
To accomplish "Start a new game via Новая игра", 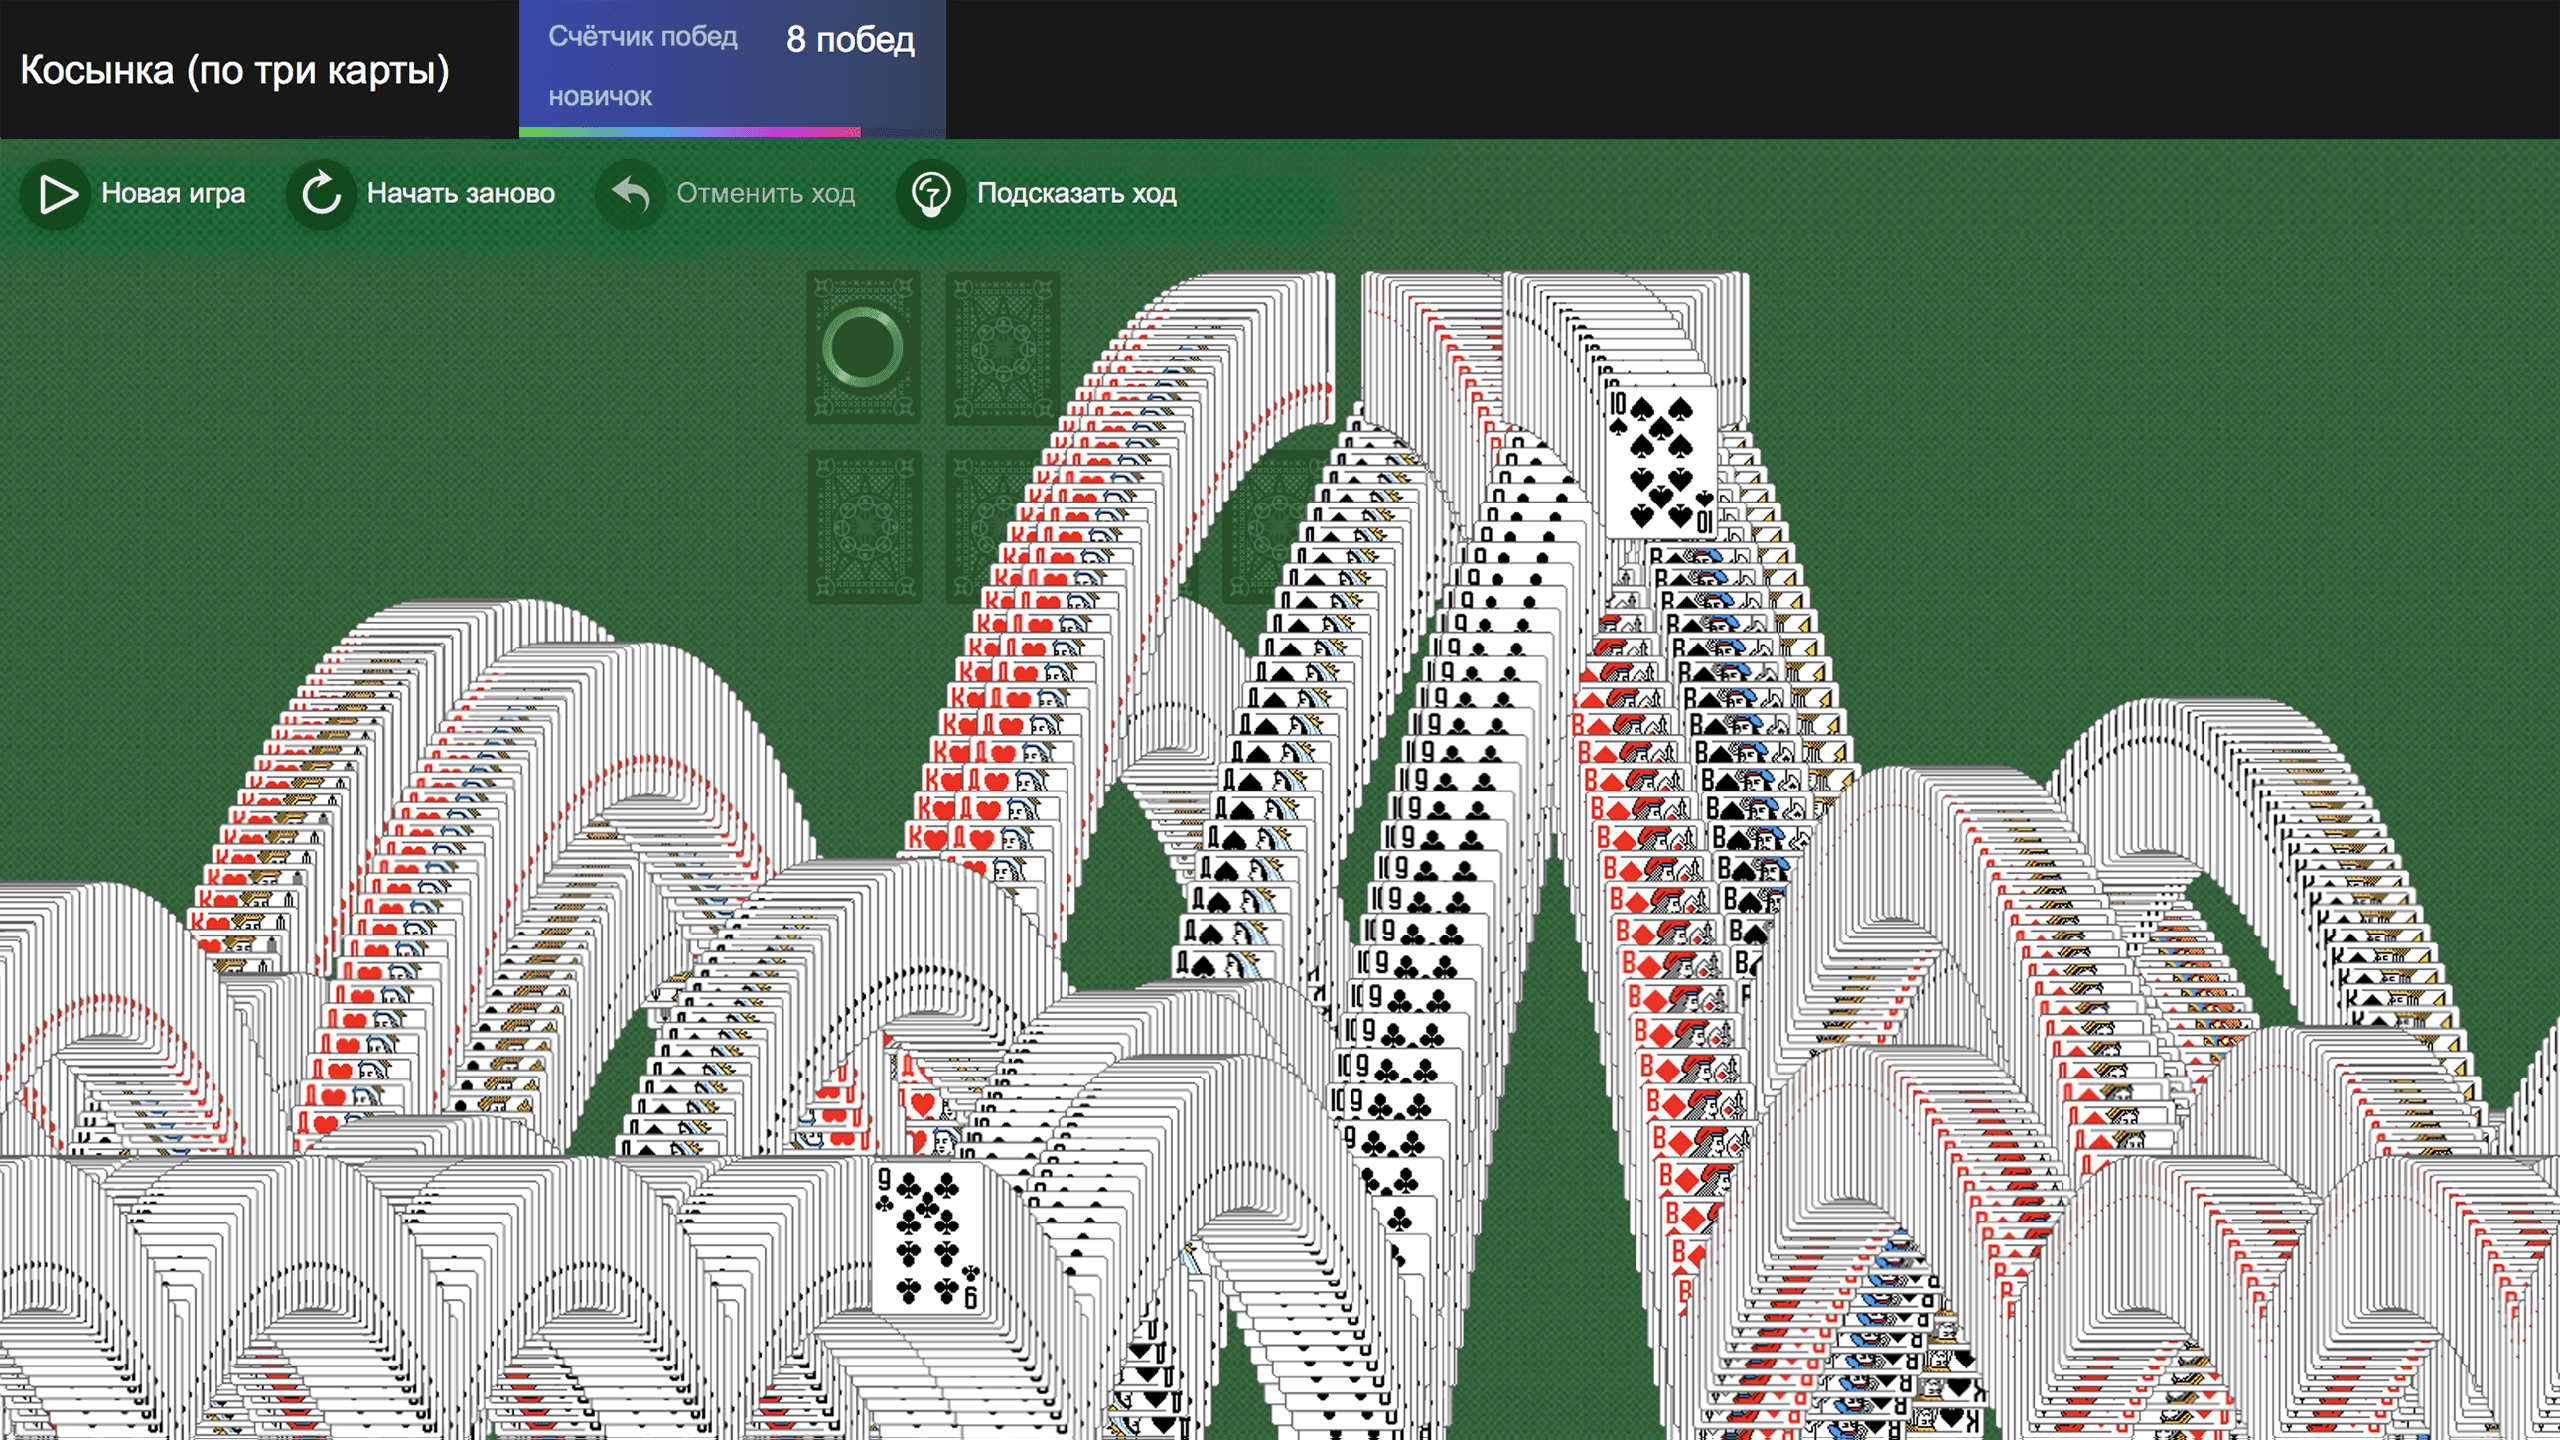I will click(x=172, y=194).
